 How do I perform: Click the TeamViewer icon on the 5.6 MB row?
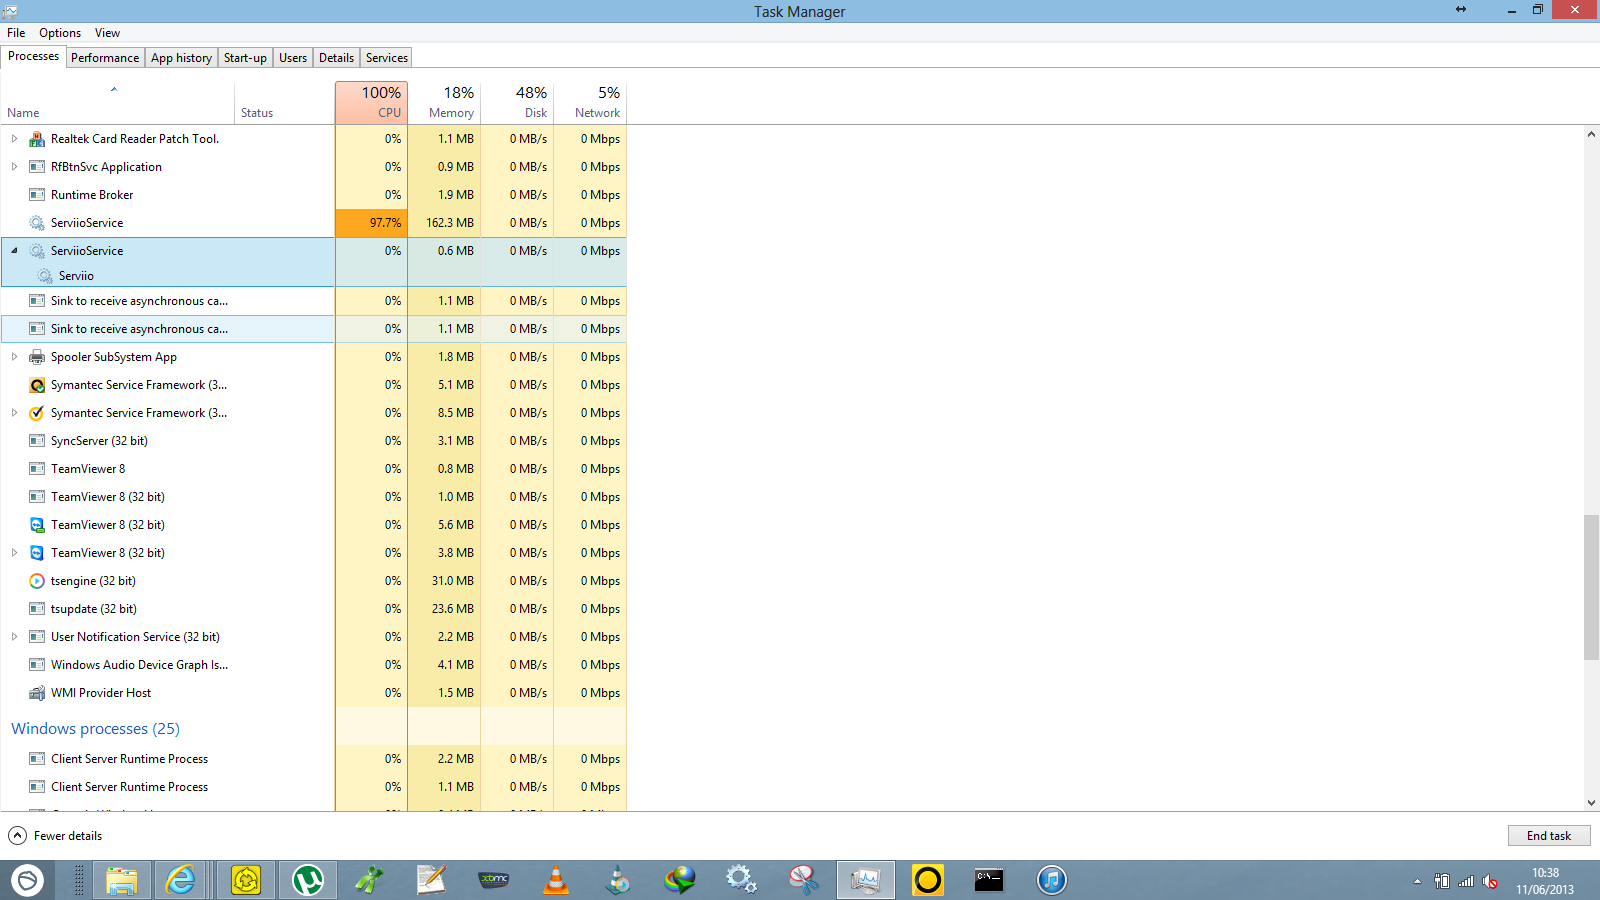point(37,525)
